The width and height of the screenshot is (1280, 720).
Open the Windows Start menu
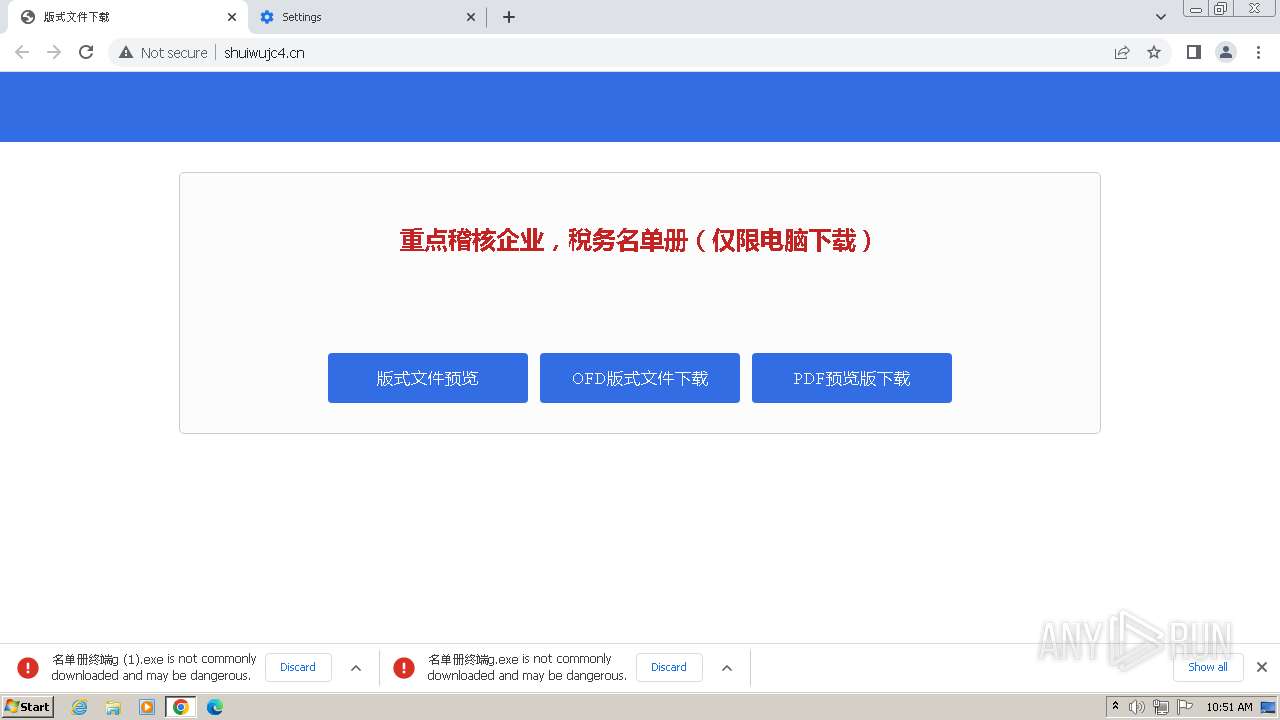[x=27, y=707]
